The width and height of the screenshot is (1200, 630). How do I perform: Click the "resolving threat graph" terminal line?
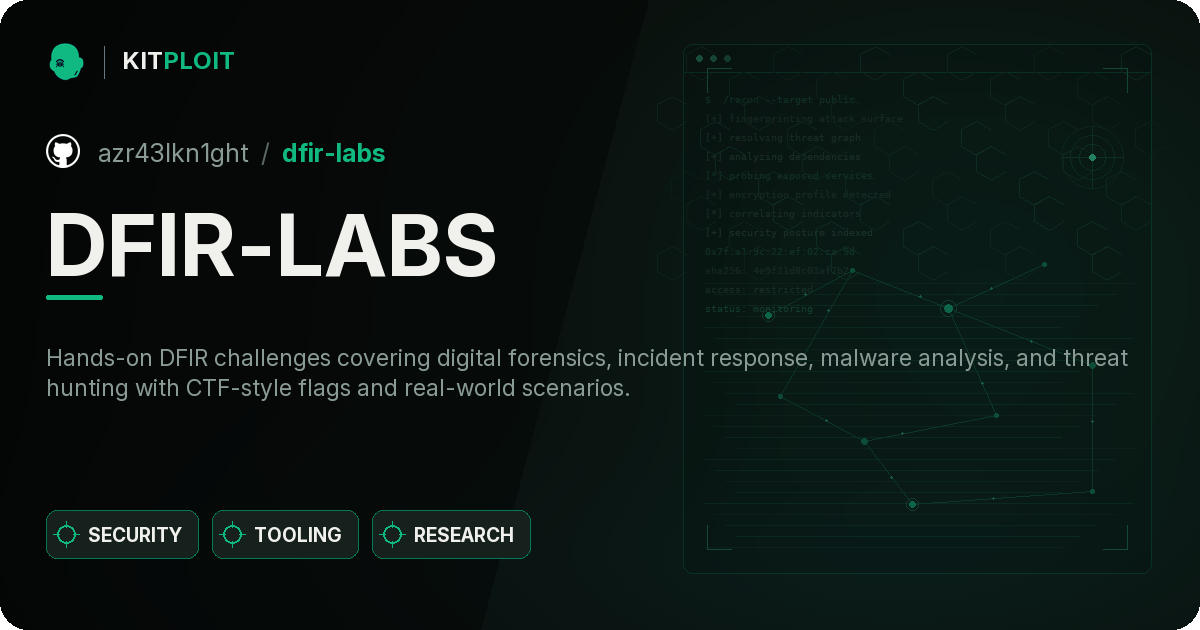[x=783, y=138]
